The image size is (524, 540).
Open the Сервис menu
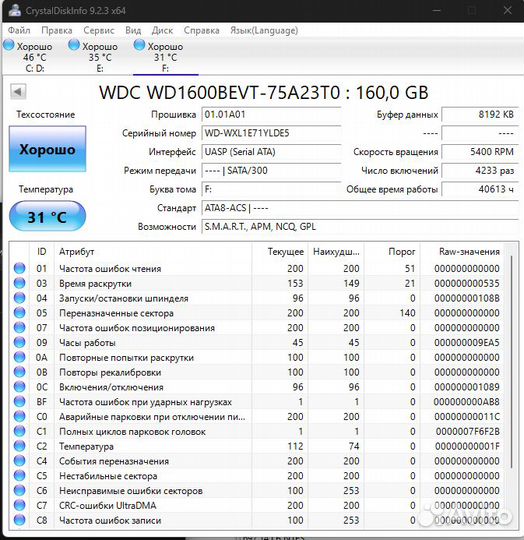tap(99, 30)
